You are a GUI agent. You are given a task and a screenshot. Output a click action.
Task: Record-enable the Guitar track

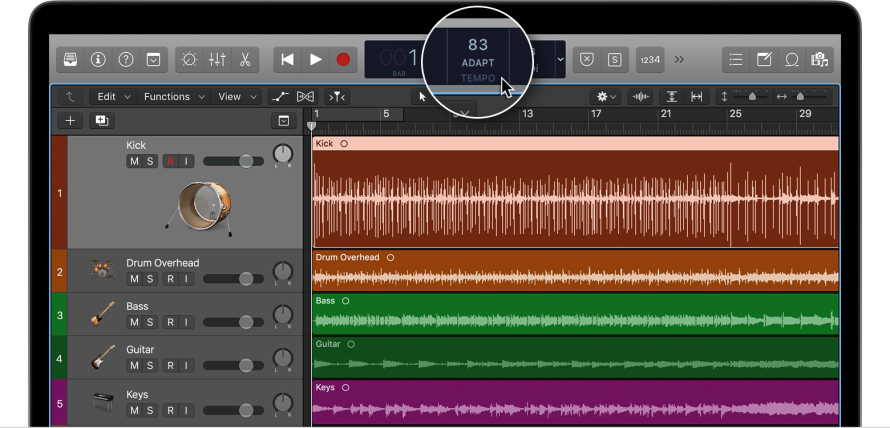tap(170, 366)
